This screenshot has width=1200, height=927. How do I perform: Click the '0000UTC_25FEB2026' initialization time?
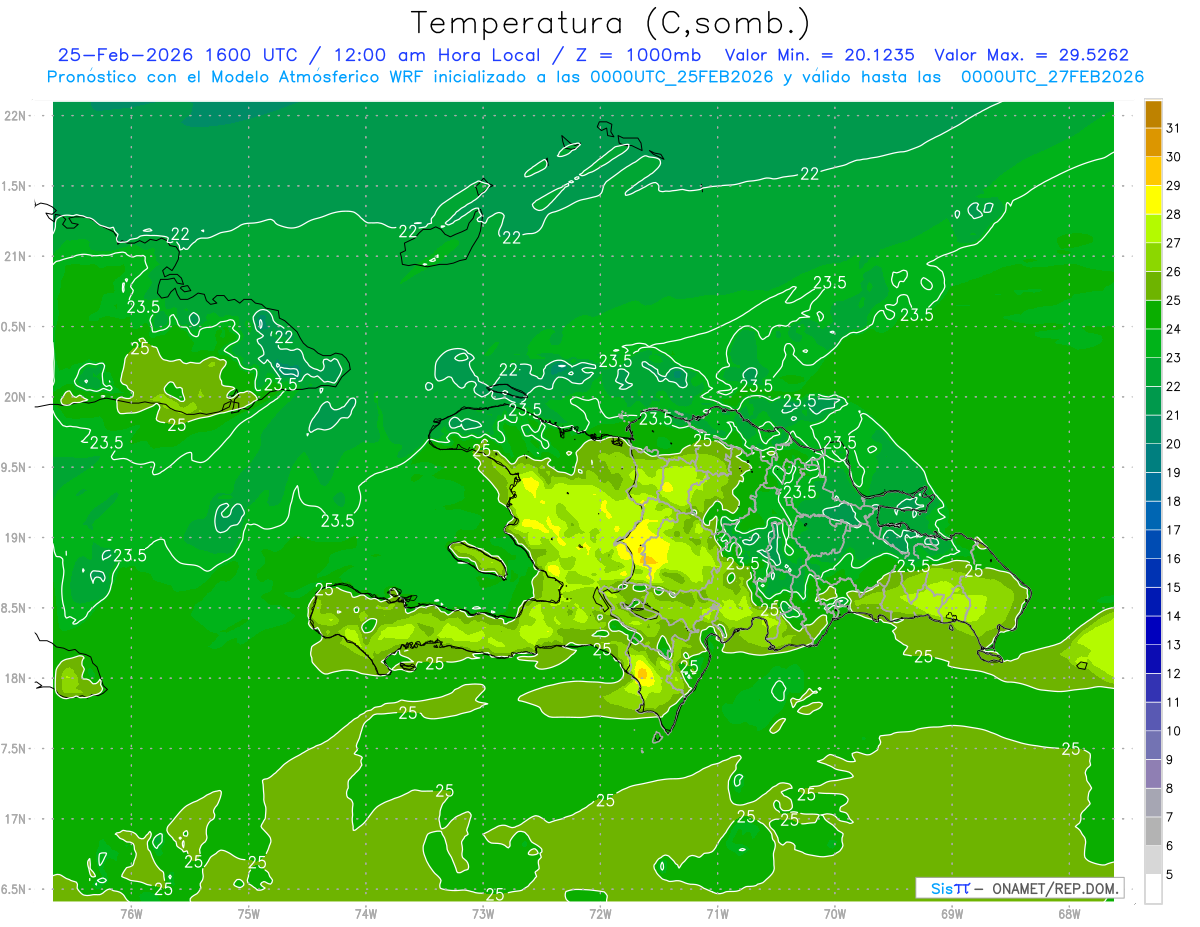(x=682, y=77)
